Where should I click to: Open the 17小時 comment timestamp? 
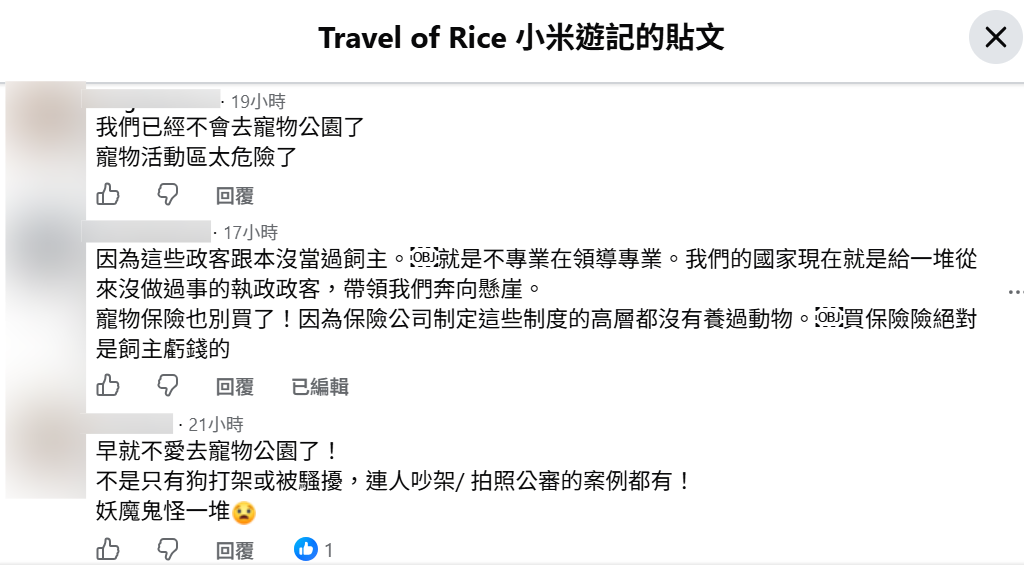point(251,232)
